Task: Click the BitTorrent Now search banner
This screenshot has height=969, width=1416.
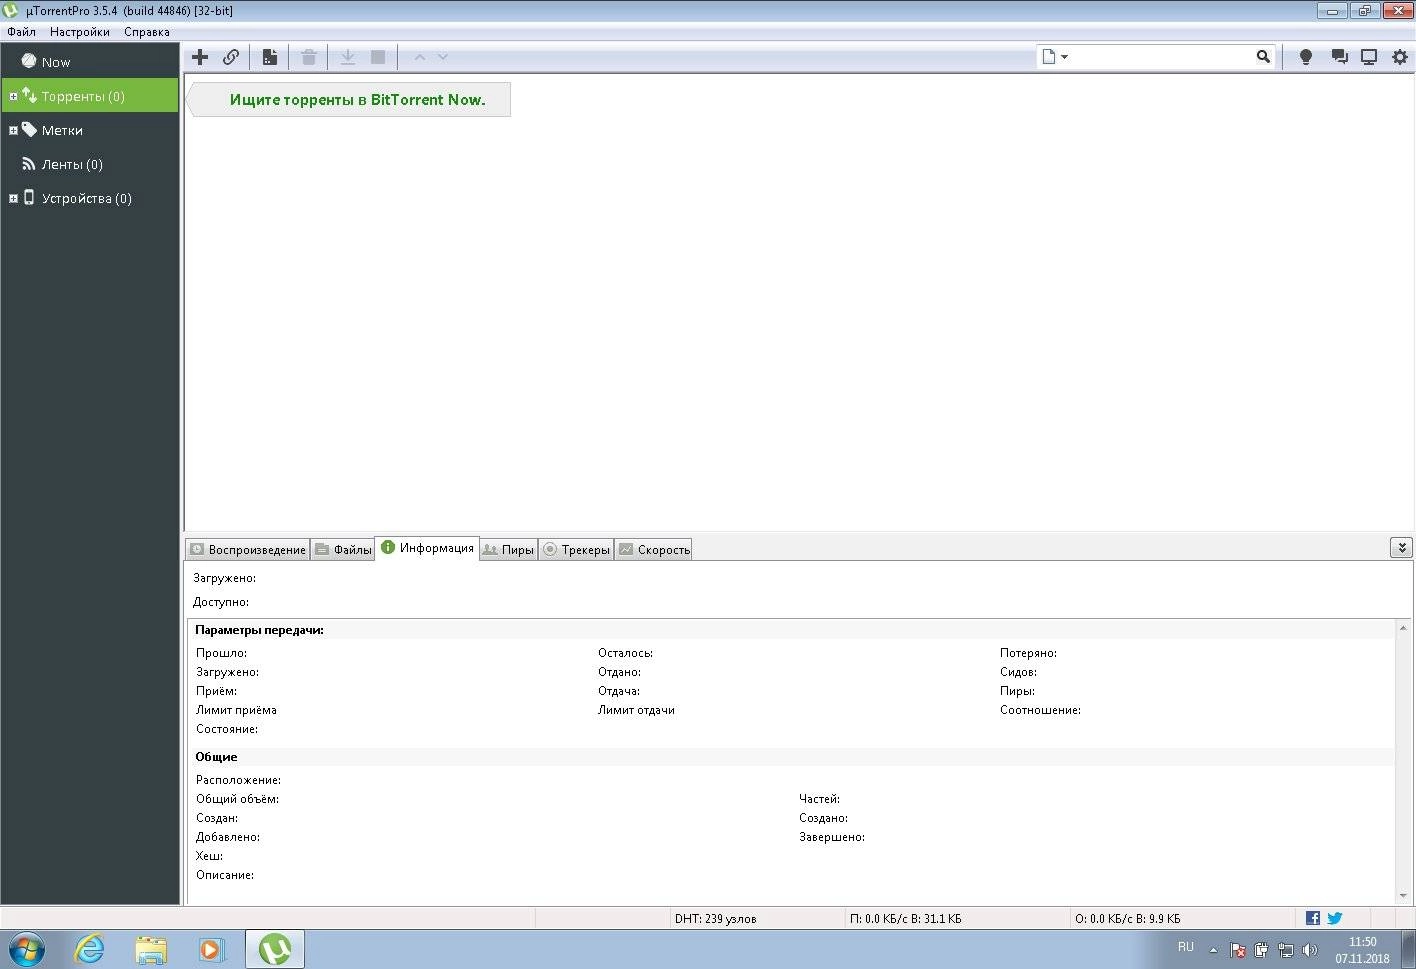Action: click(349, 100)
